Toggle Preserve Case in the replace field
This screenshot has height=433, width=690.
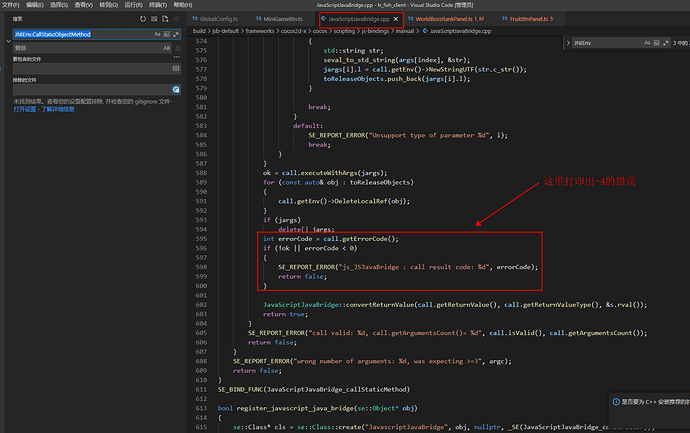pos(164,47)
